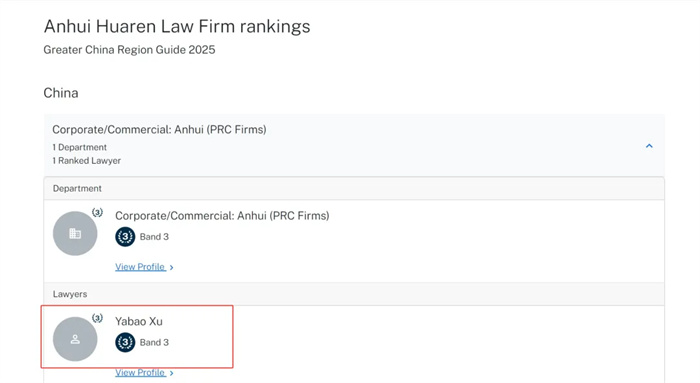Click the 1 Ranked Lawyer text
The width and height of the screenshot is (700, 383).
[x=87, y=161]
